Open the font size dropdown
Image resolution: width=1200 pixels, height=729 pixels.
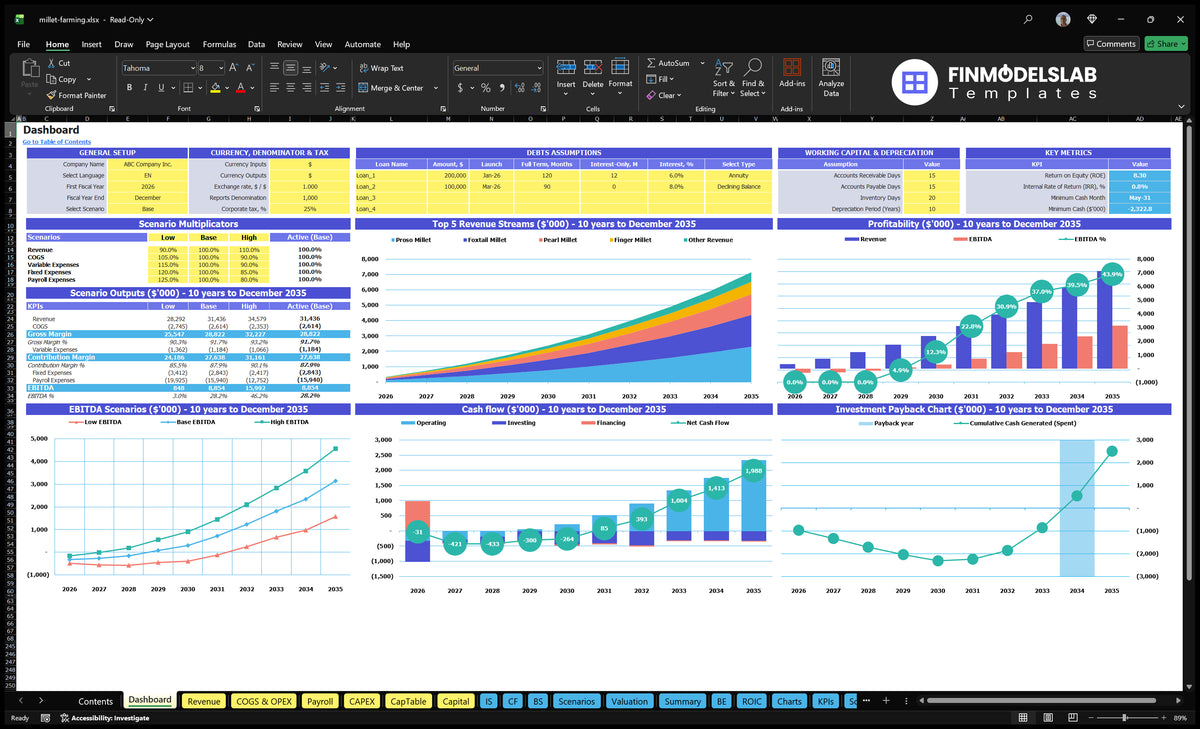pos(220,68)
